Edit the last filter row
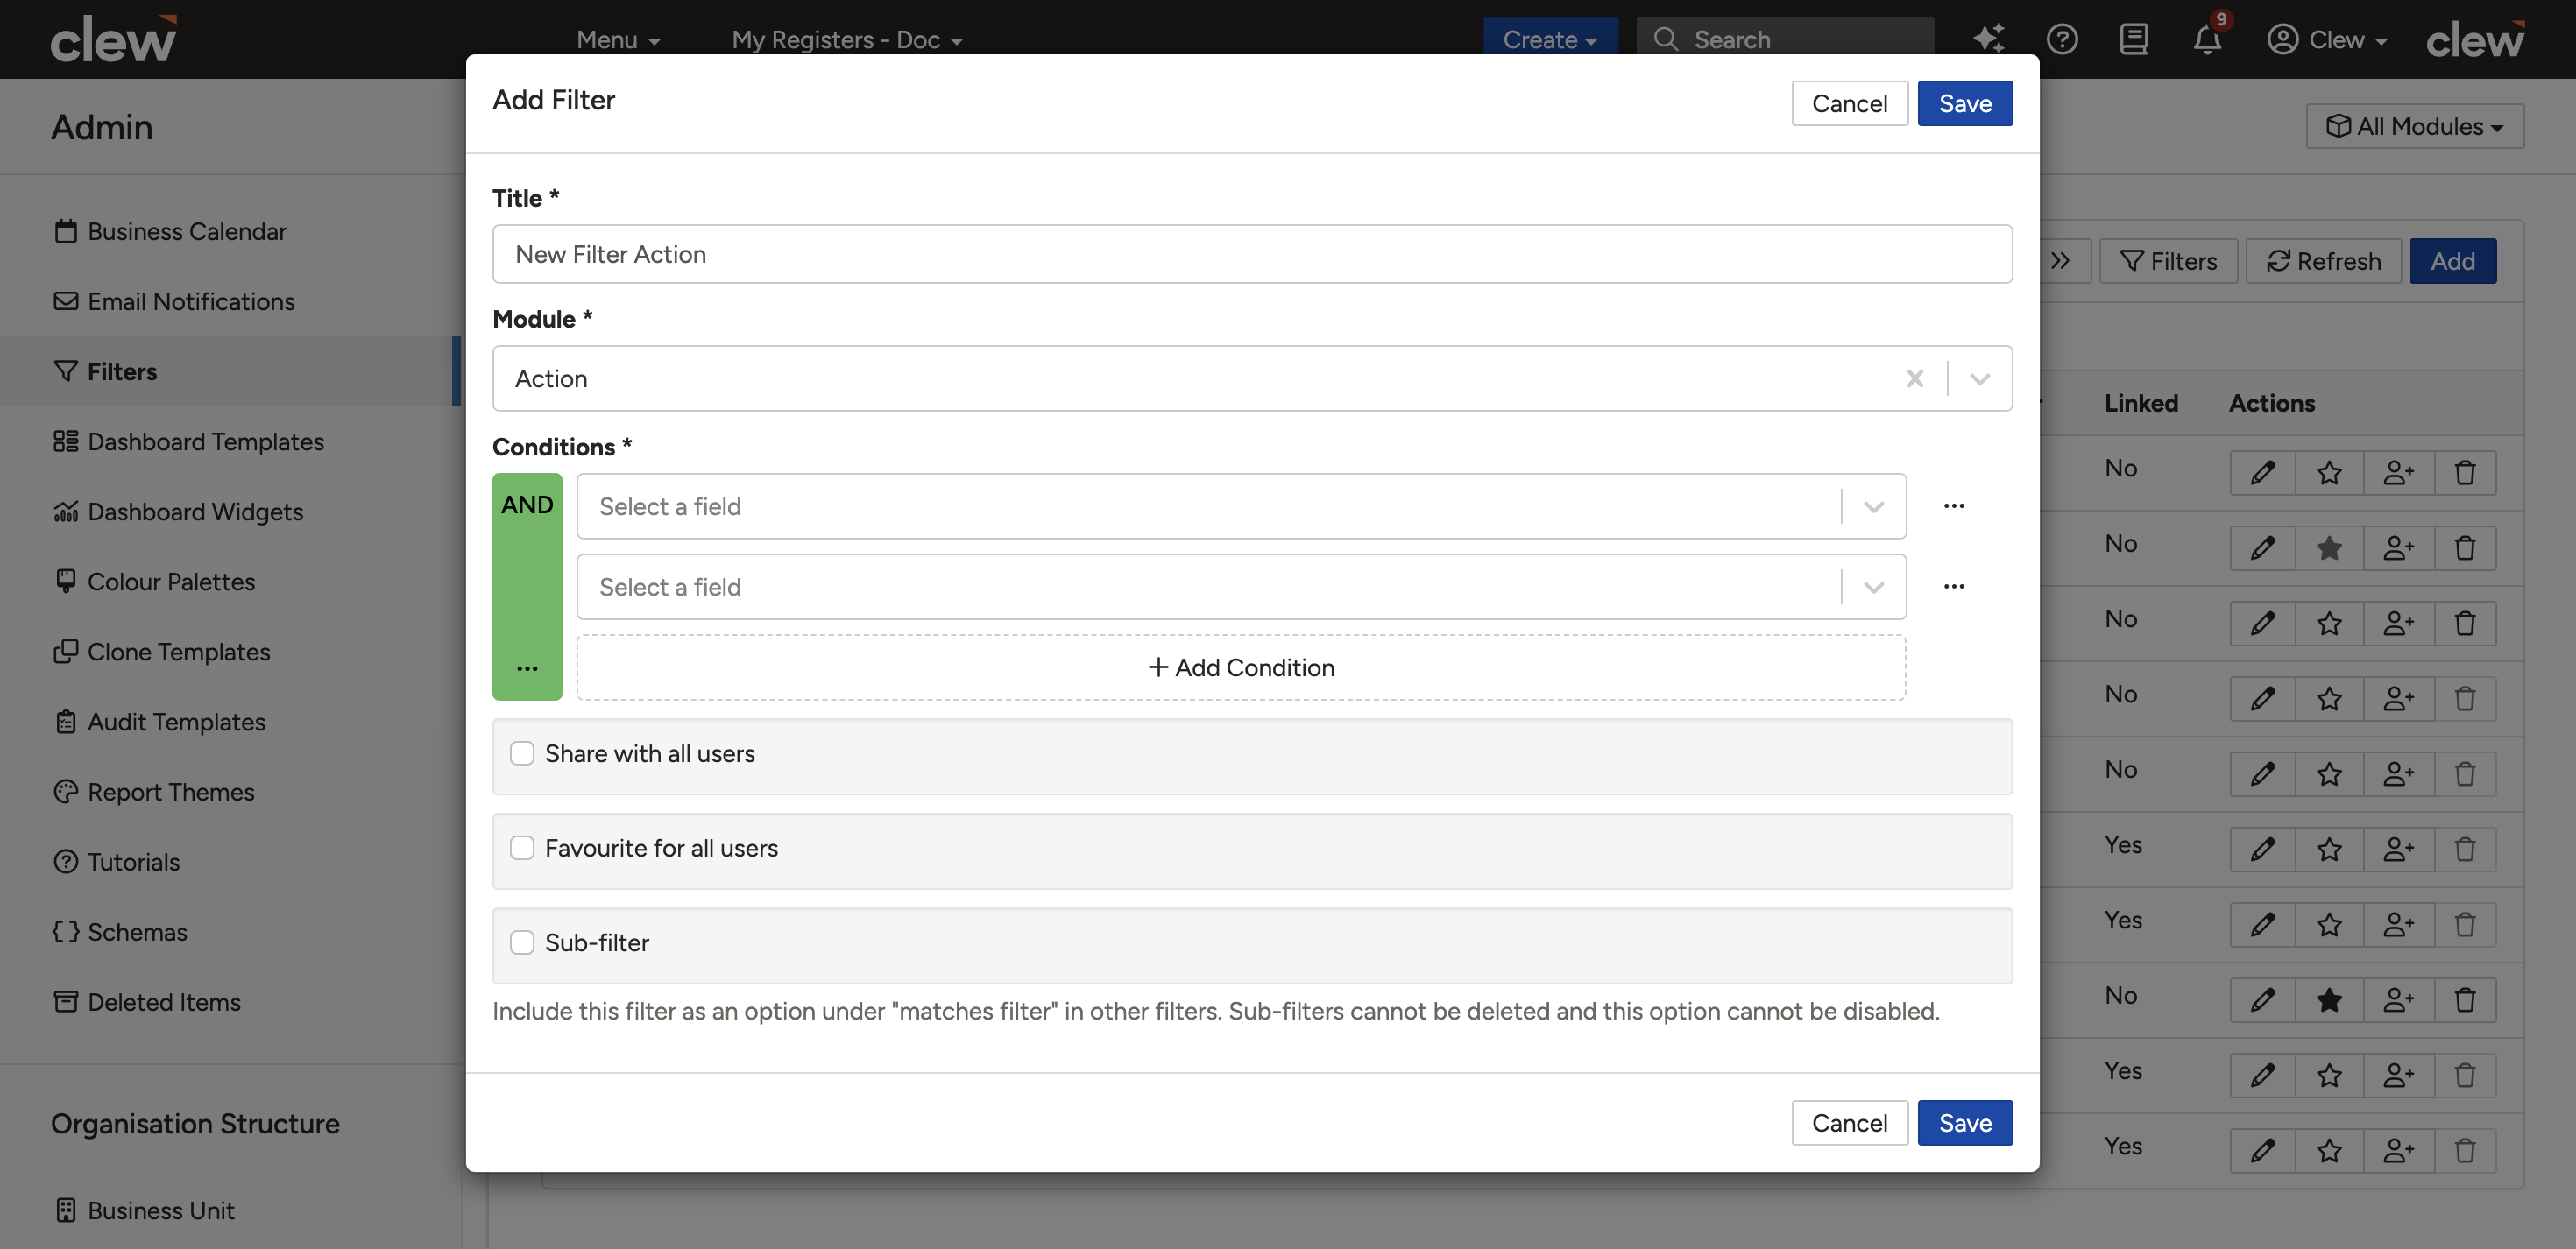 tap(2262, 1150)
